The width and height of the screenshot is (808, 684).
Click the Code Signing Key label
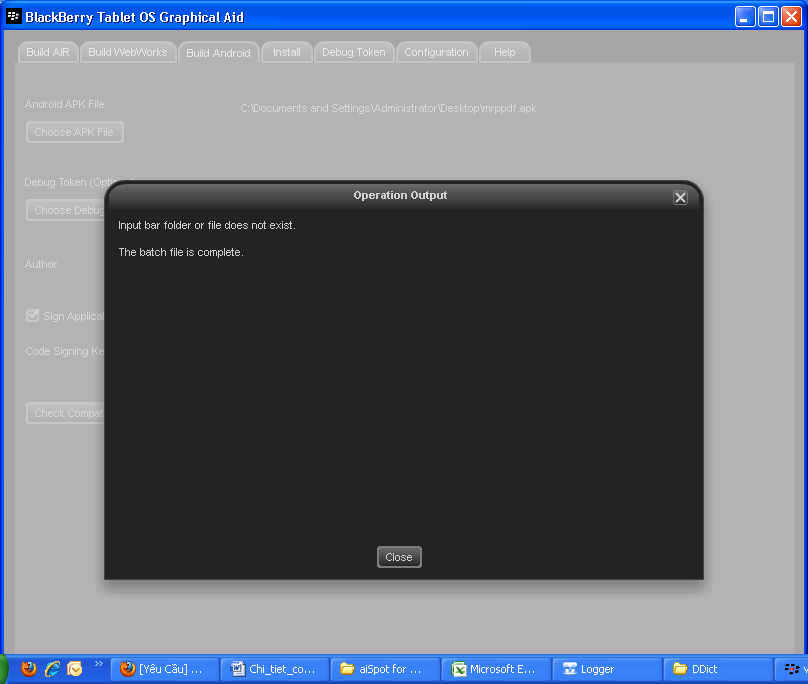(x=64, y=351)
